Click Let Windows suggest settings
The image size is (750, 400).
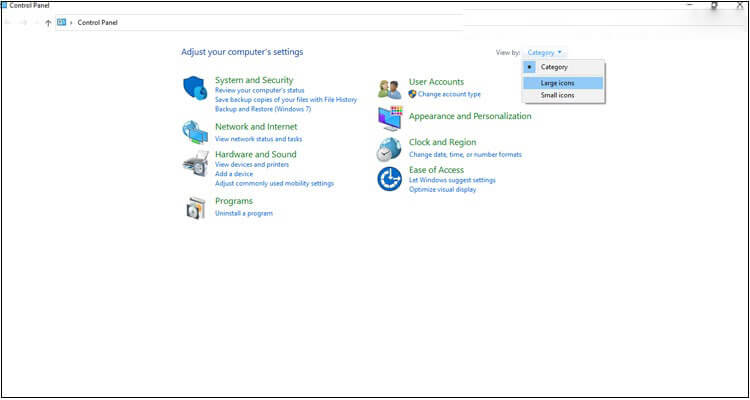452,180
